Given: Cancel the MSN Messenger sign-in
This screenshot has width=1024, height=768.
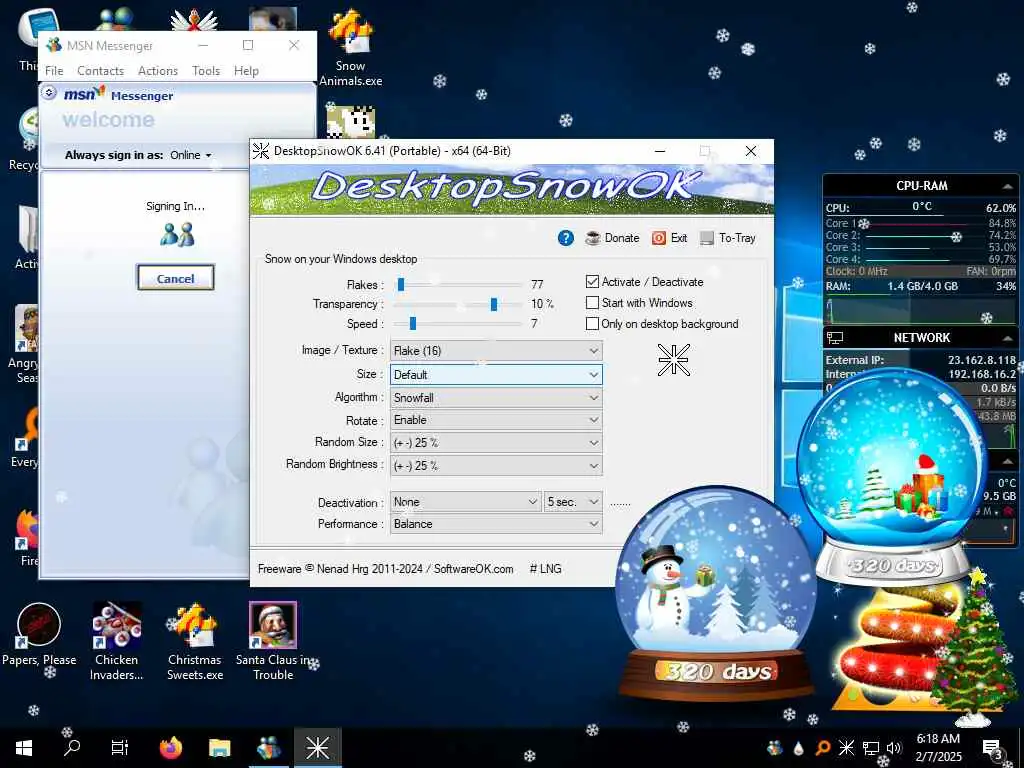Looking at the screenshot, I should pos(176,278).
